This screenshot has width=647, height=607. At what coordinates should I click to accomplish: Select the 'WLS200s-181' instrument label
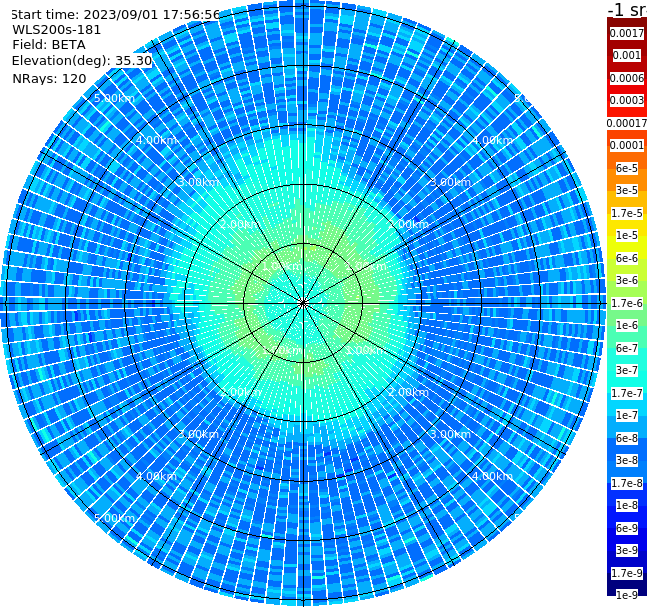click(x=57, y=30)
